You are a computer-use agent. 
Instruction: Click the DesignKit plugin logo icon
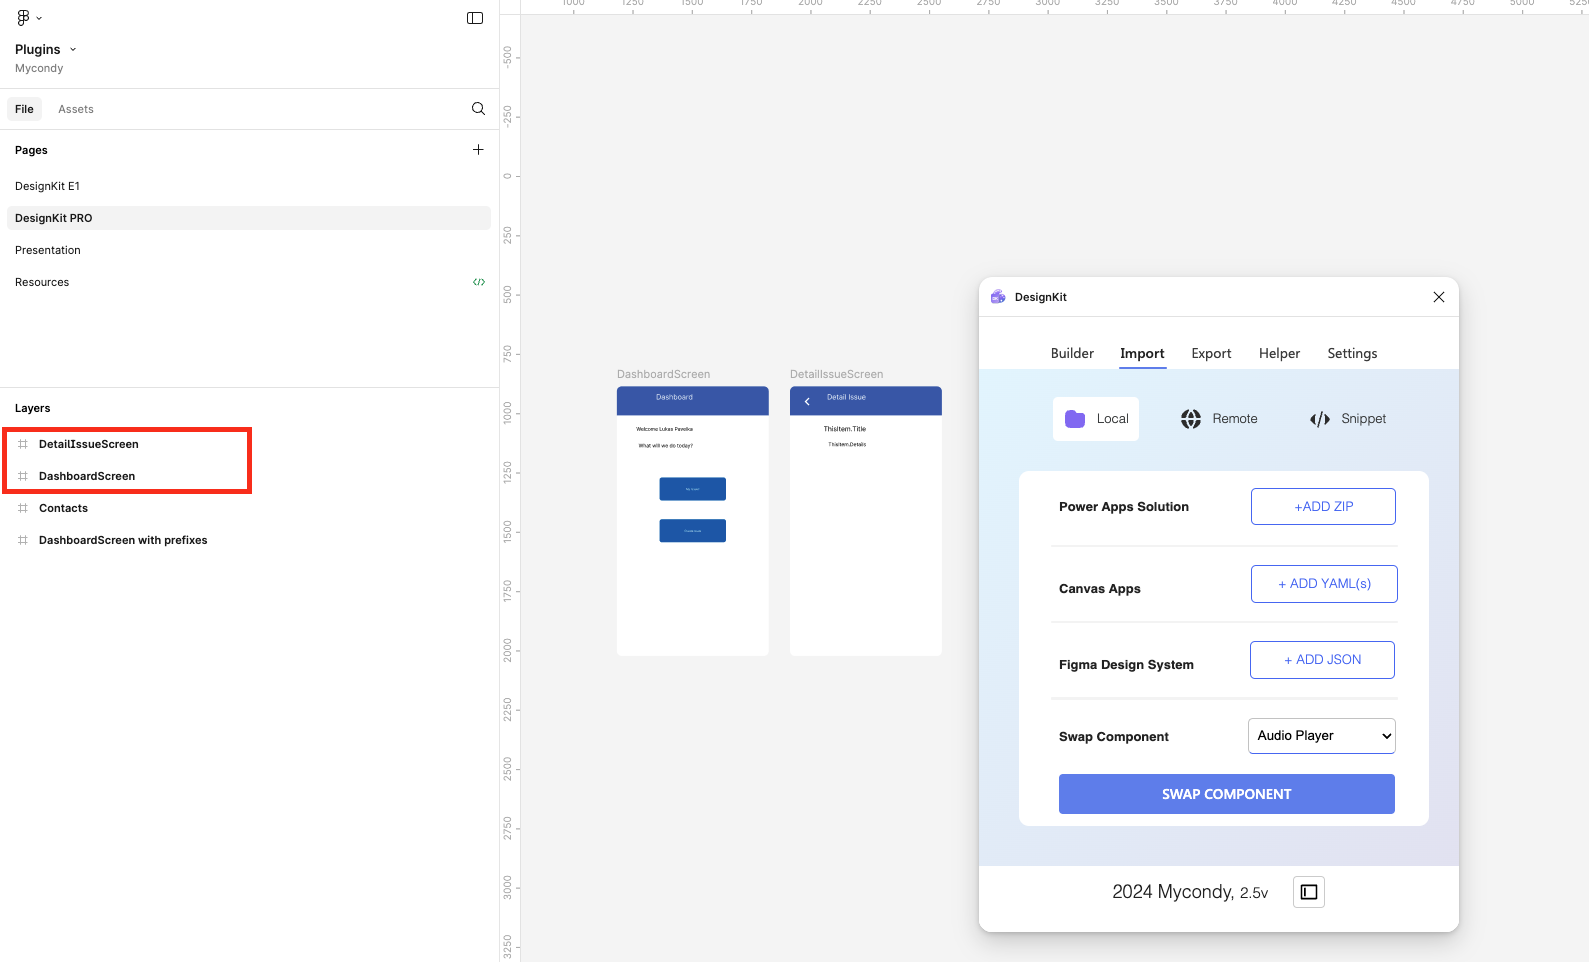click(x=998, y=297)
